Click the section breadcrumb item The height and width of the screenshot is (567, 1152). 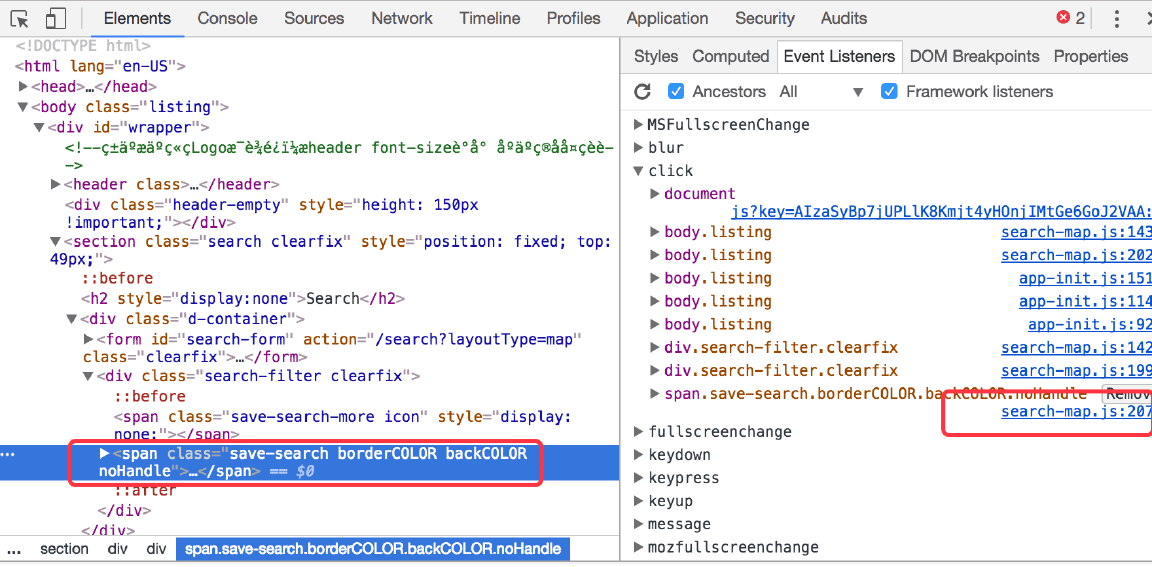(65, 549)
